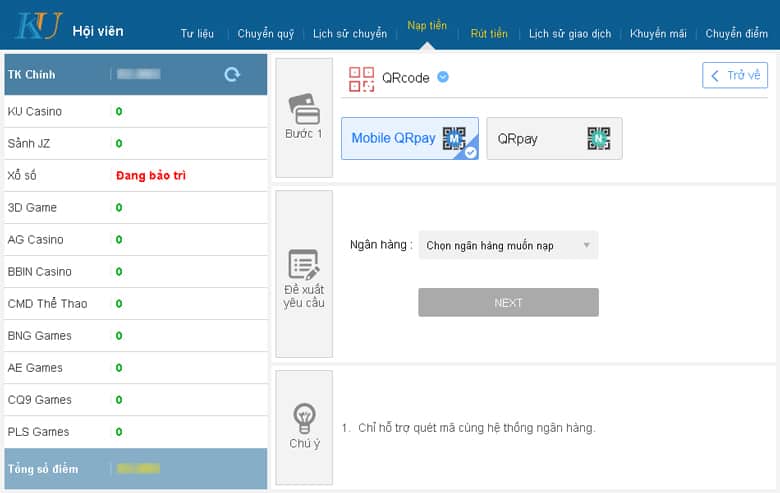Open the Chuyển quỹ tab

[266, 34]
